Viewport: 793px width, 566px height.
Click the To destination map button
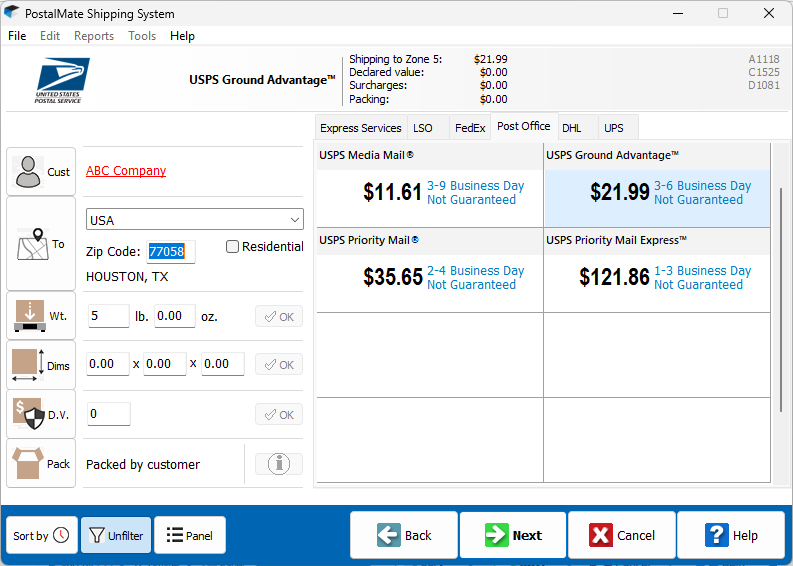[41, 244]
